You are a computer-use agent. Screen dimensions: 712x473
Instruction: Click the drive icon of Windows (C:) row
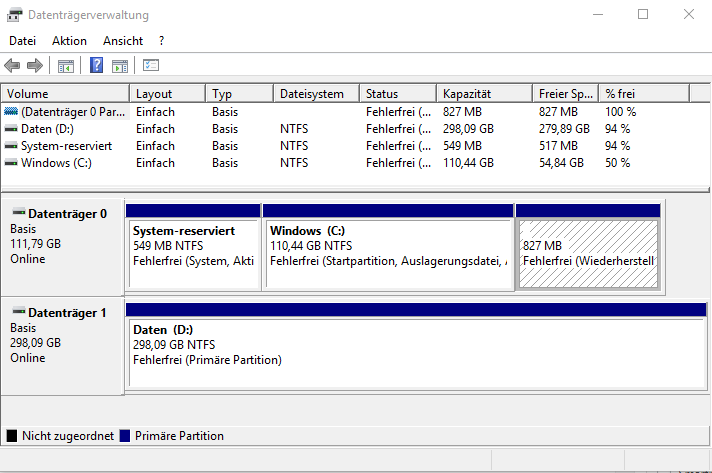point(11,163)
